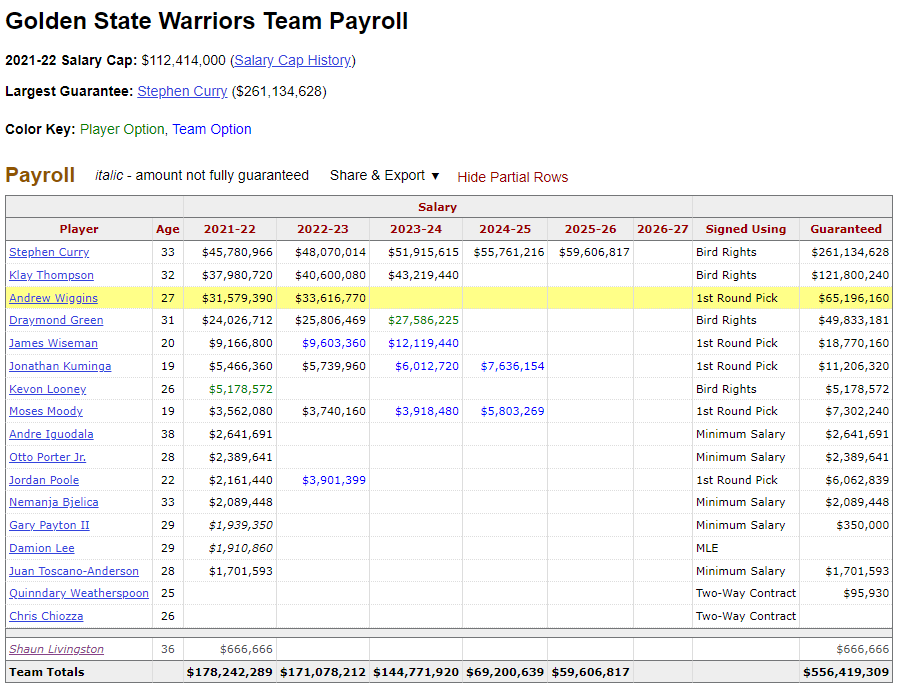Open Klay Thompson's player link
The image size is (901, 690).
[51, 275]
